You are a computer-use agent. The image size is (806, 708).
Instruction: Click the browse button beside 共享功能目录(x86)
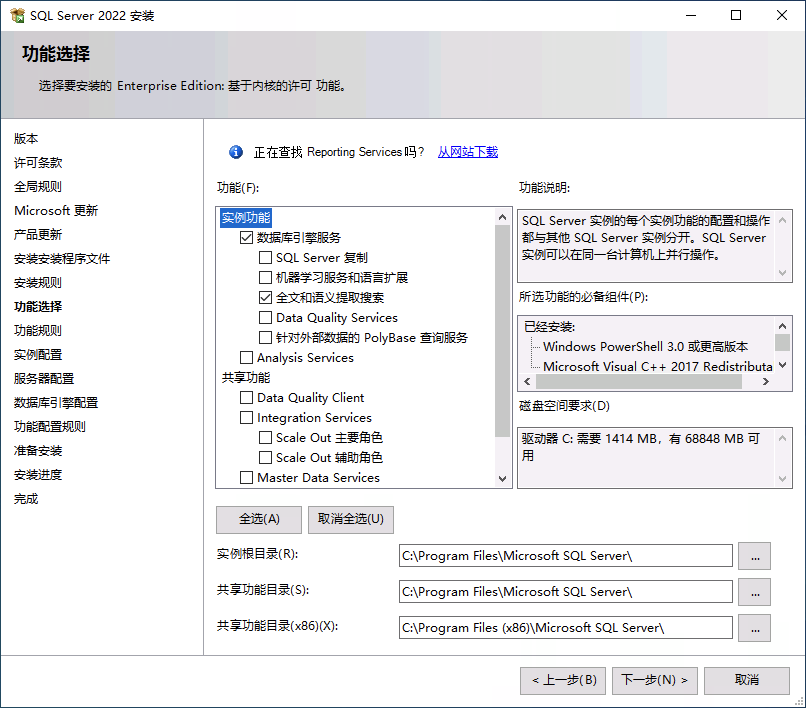coord(755,627)
